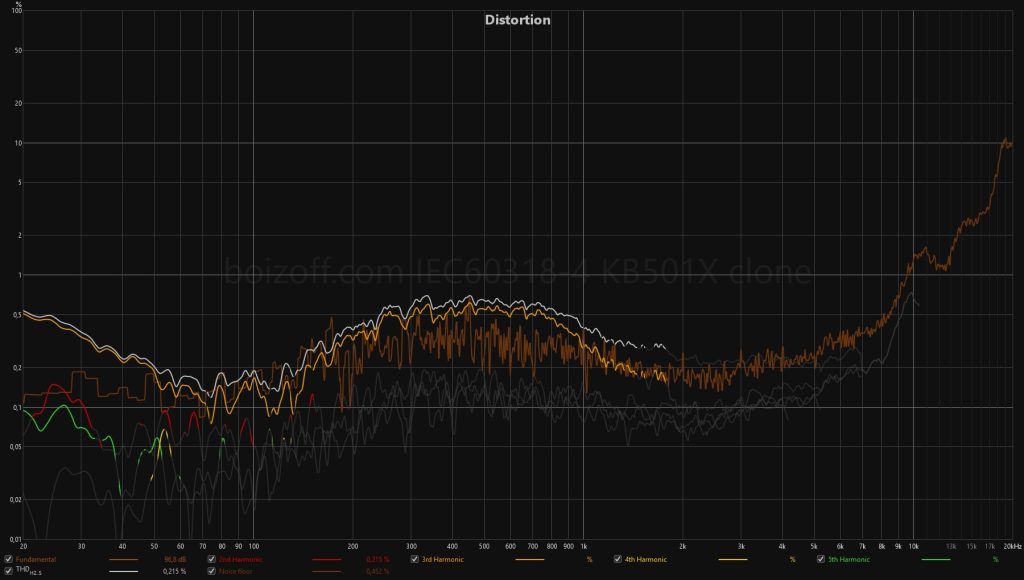Click the 0,1 percent vertical axis label
The height and width of the screenshot is (580, 1024).
click(x=18, y=408)
